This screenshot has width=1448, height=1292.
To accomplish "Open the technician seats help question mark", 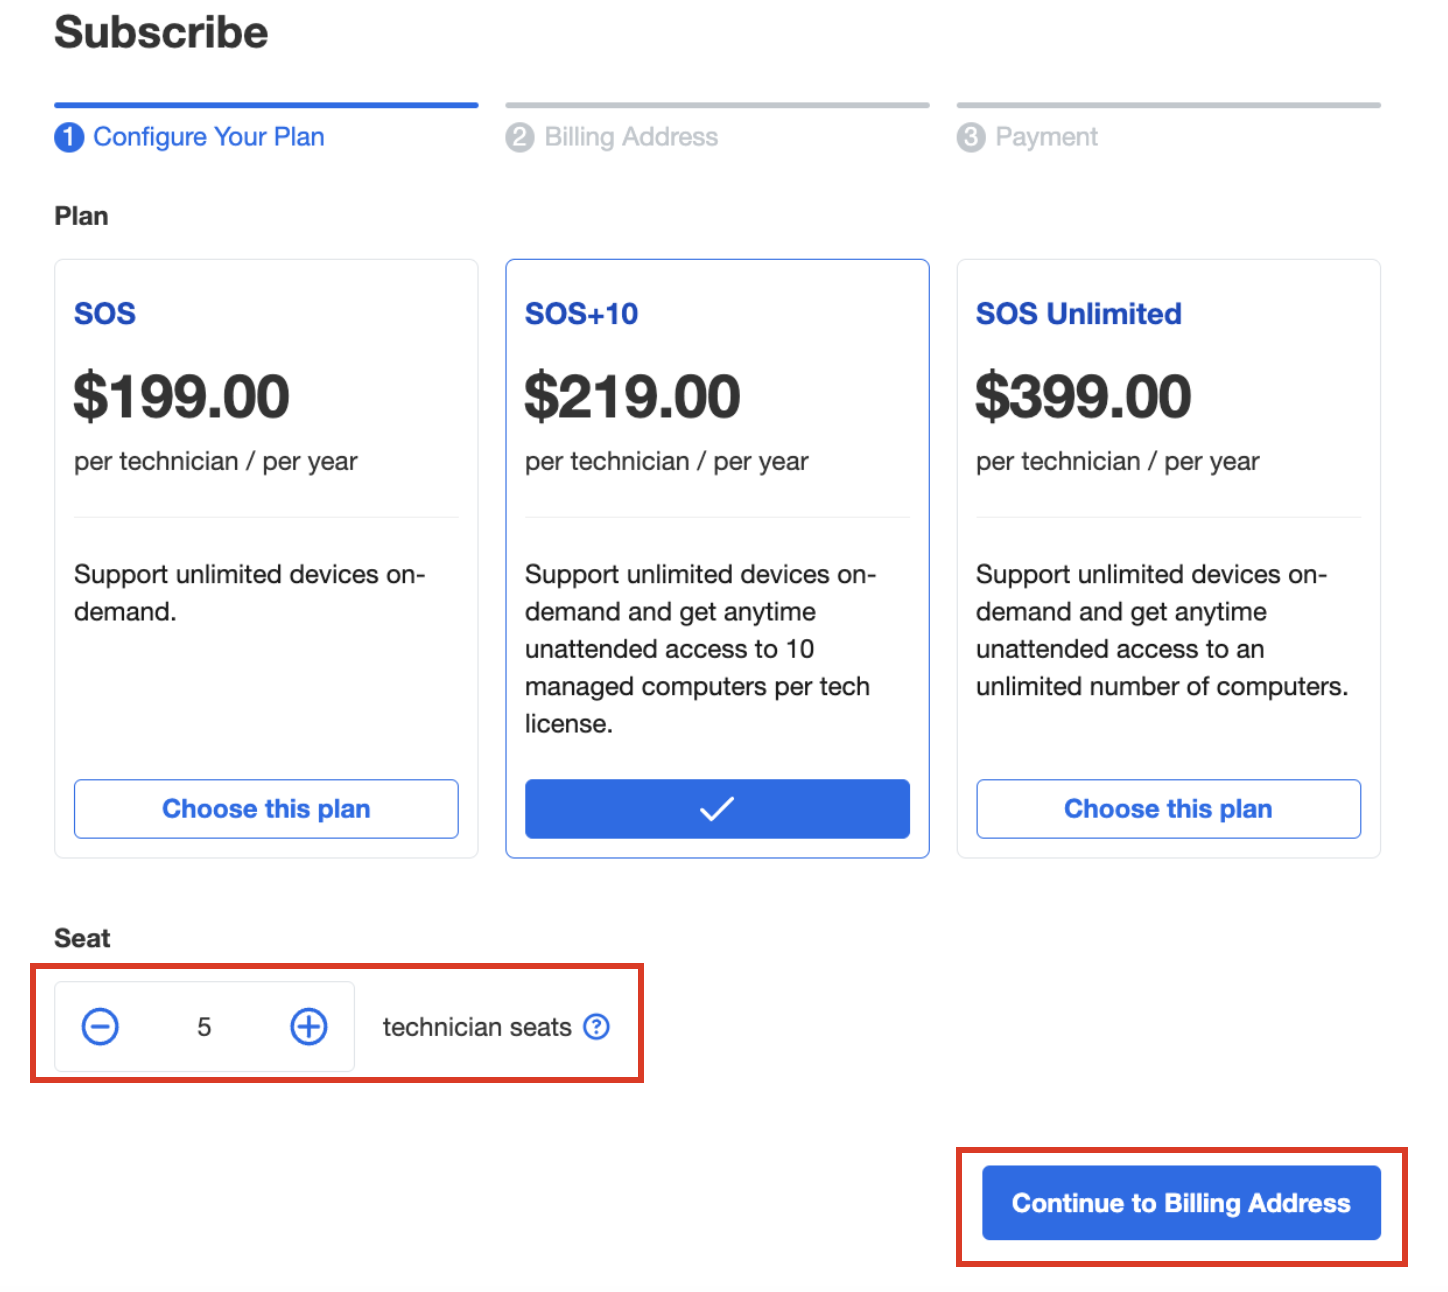I will tap(597, 1027).
